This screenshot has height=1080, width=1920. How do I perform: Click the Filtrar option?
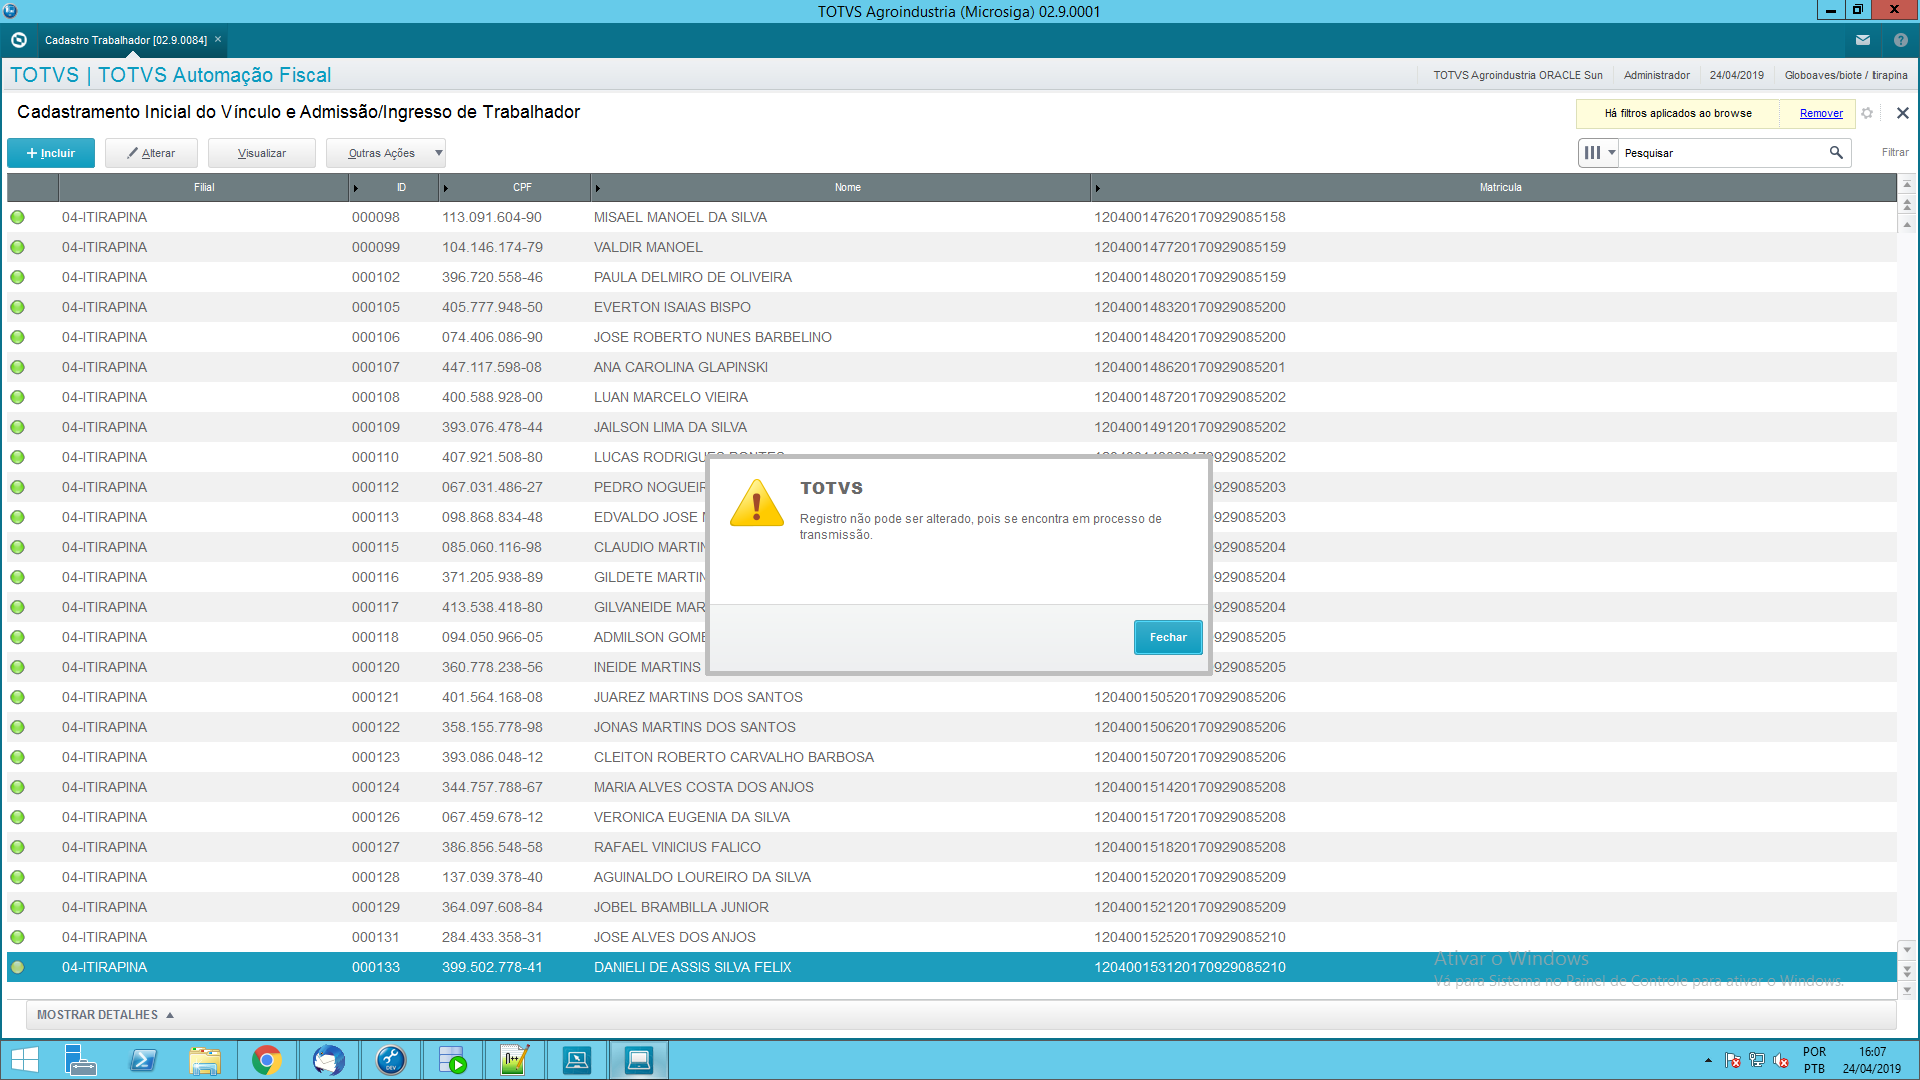click(1895, 153)
